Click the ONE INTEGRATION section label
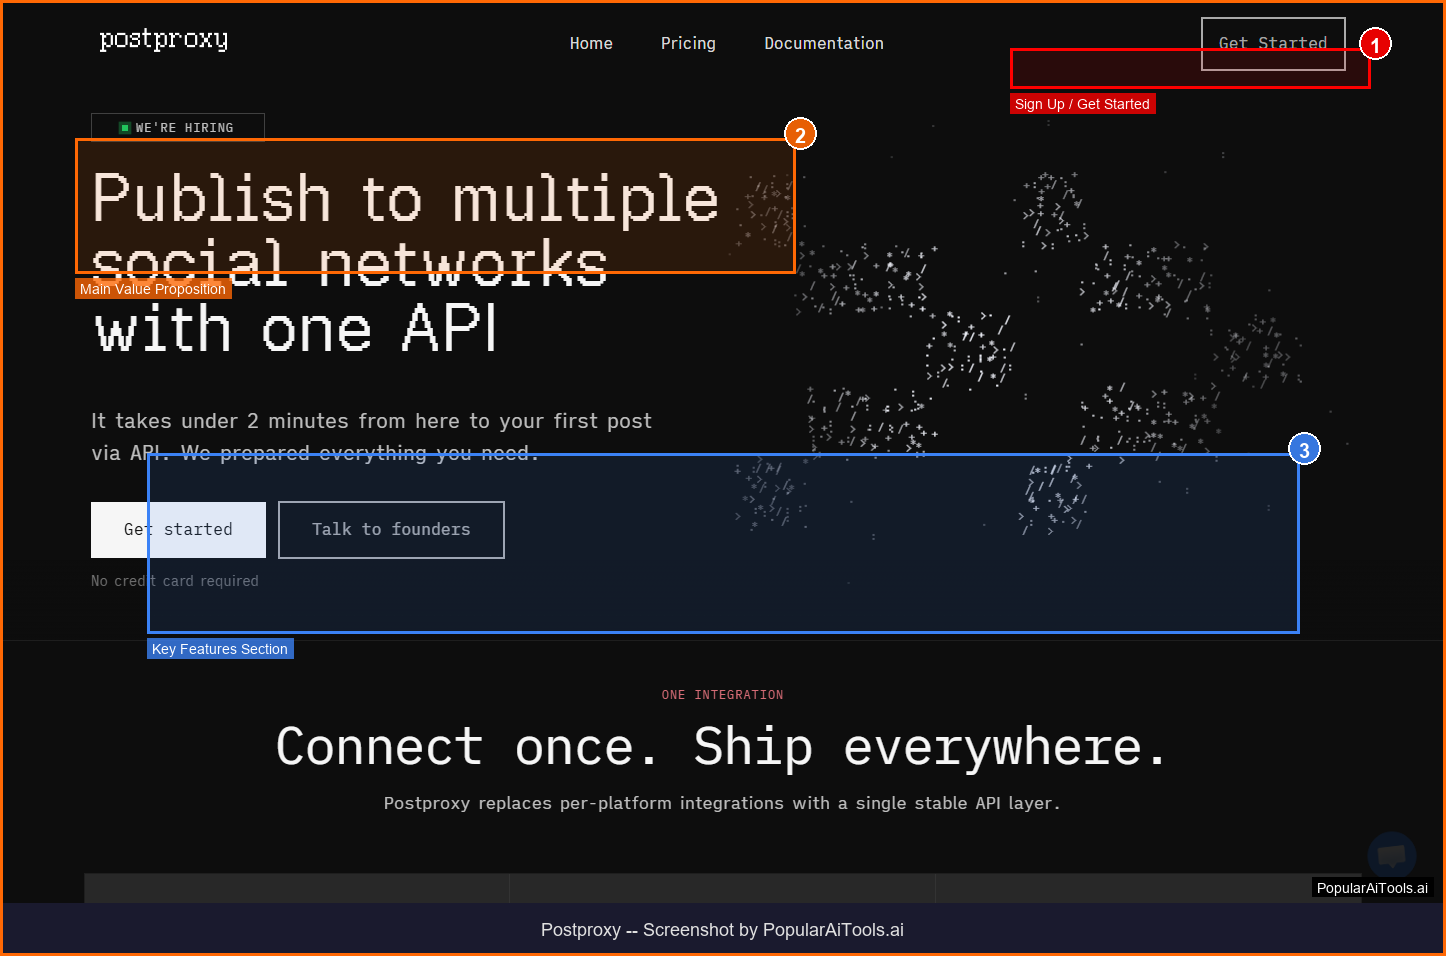The image size is (1446, 956). (722, 695)
